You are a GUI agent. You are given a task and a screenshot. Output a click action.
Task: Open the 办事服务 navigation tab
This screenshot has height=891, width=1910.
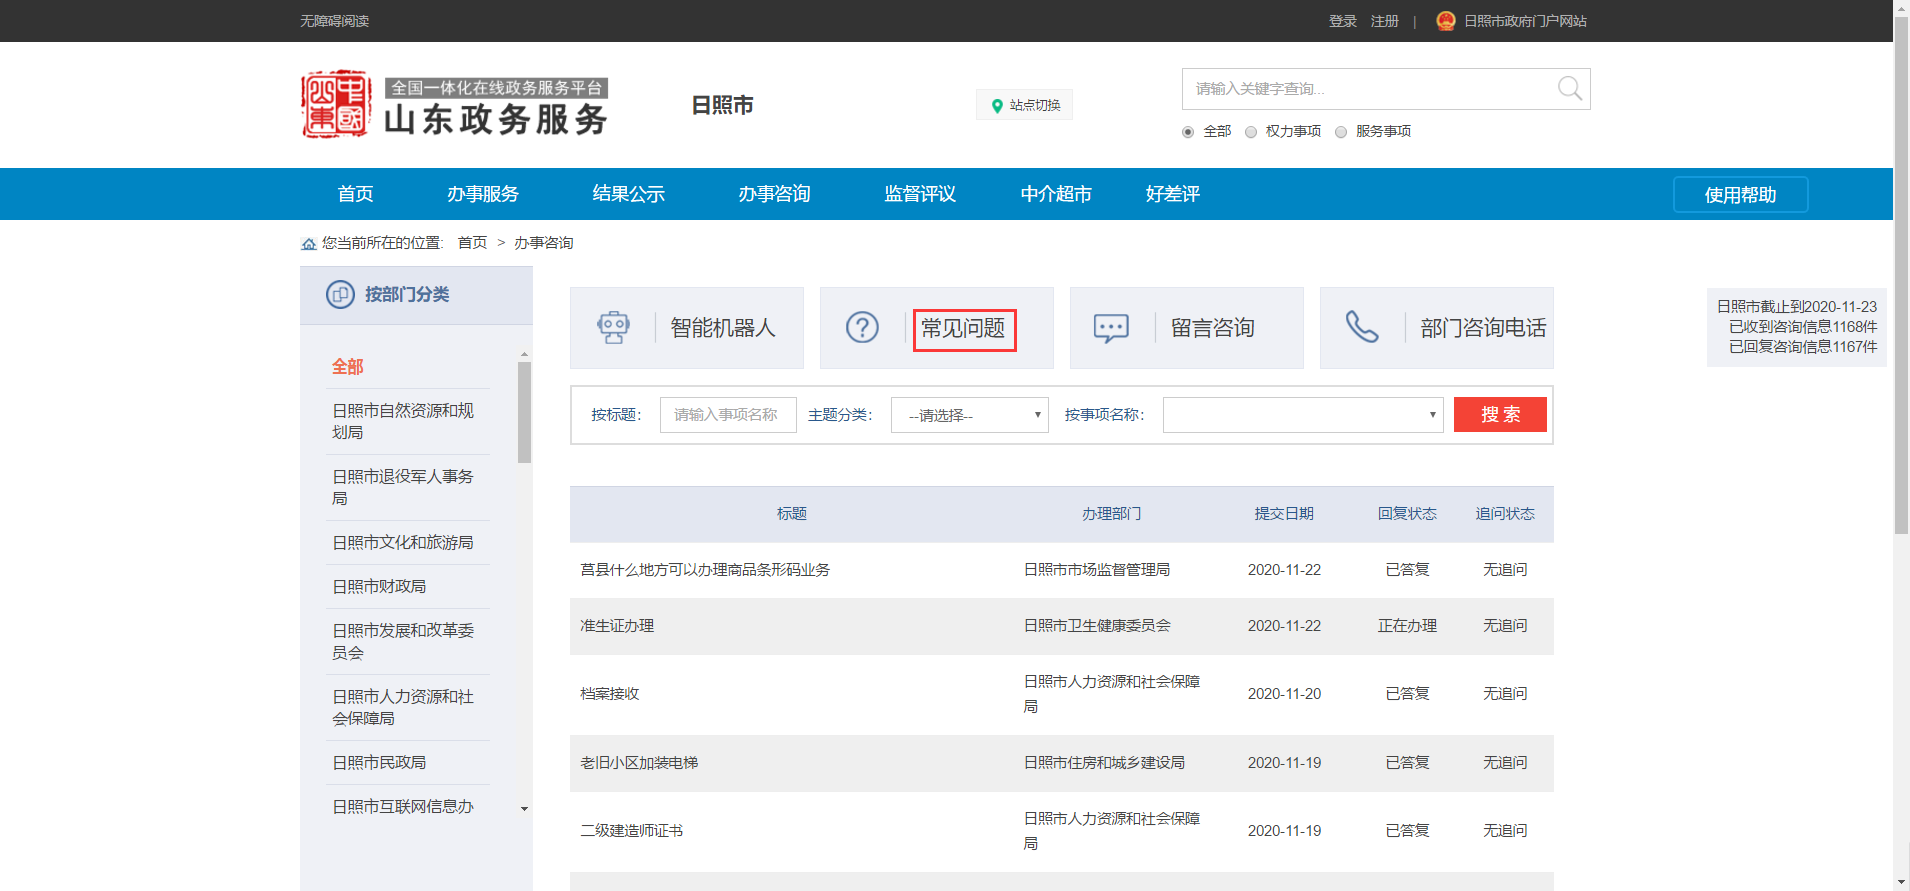coord(483,194)
